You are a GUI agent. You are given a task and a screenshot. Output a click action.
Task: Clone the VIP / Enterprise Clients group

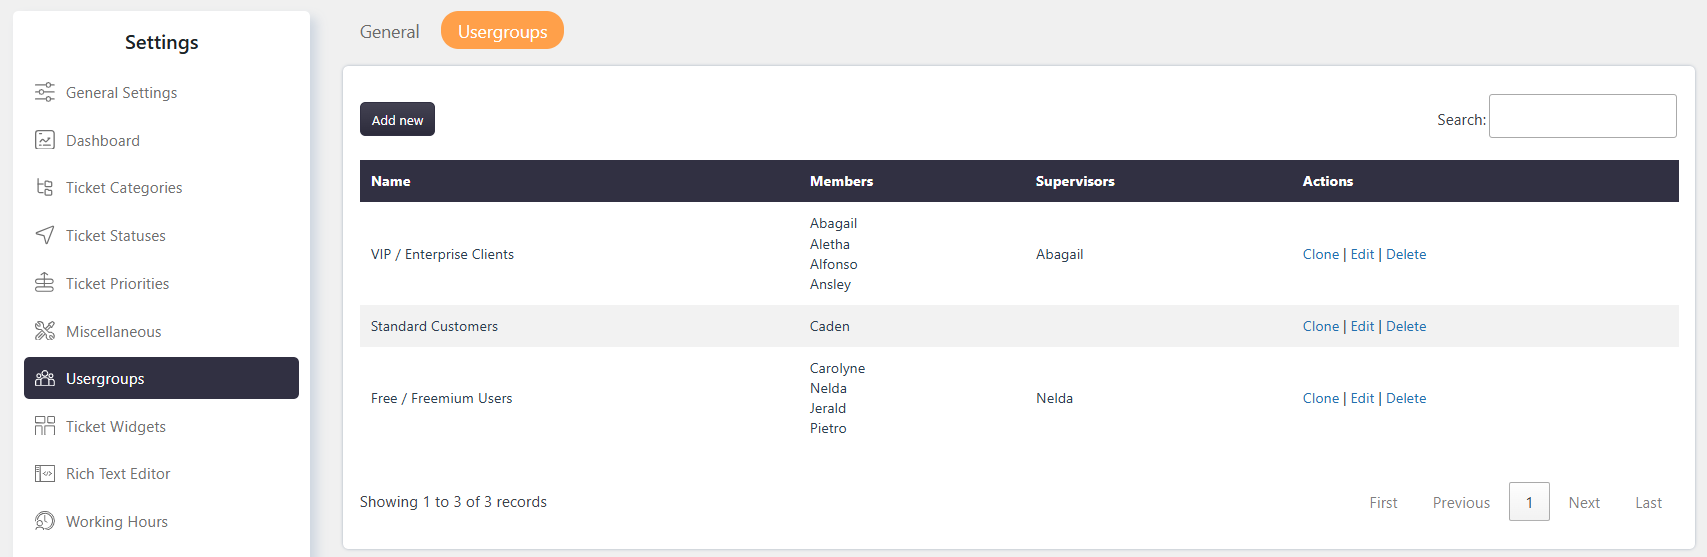pos(1320,254)
